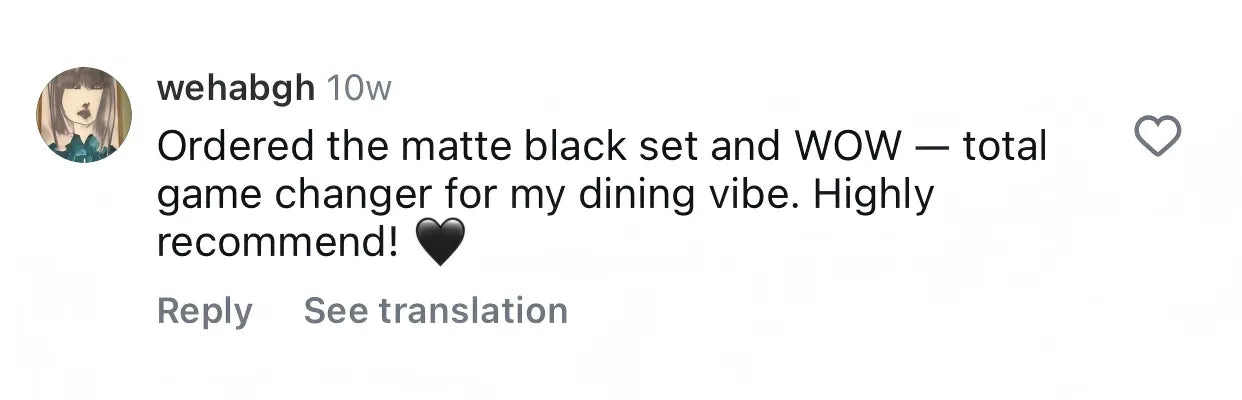Click the word total in the comment
The width and height of the screenshot is (1242, 400).
tap(1004, 148)
